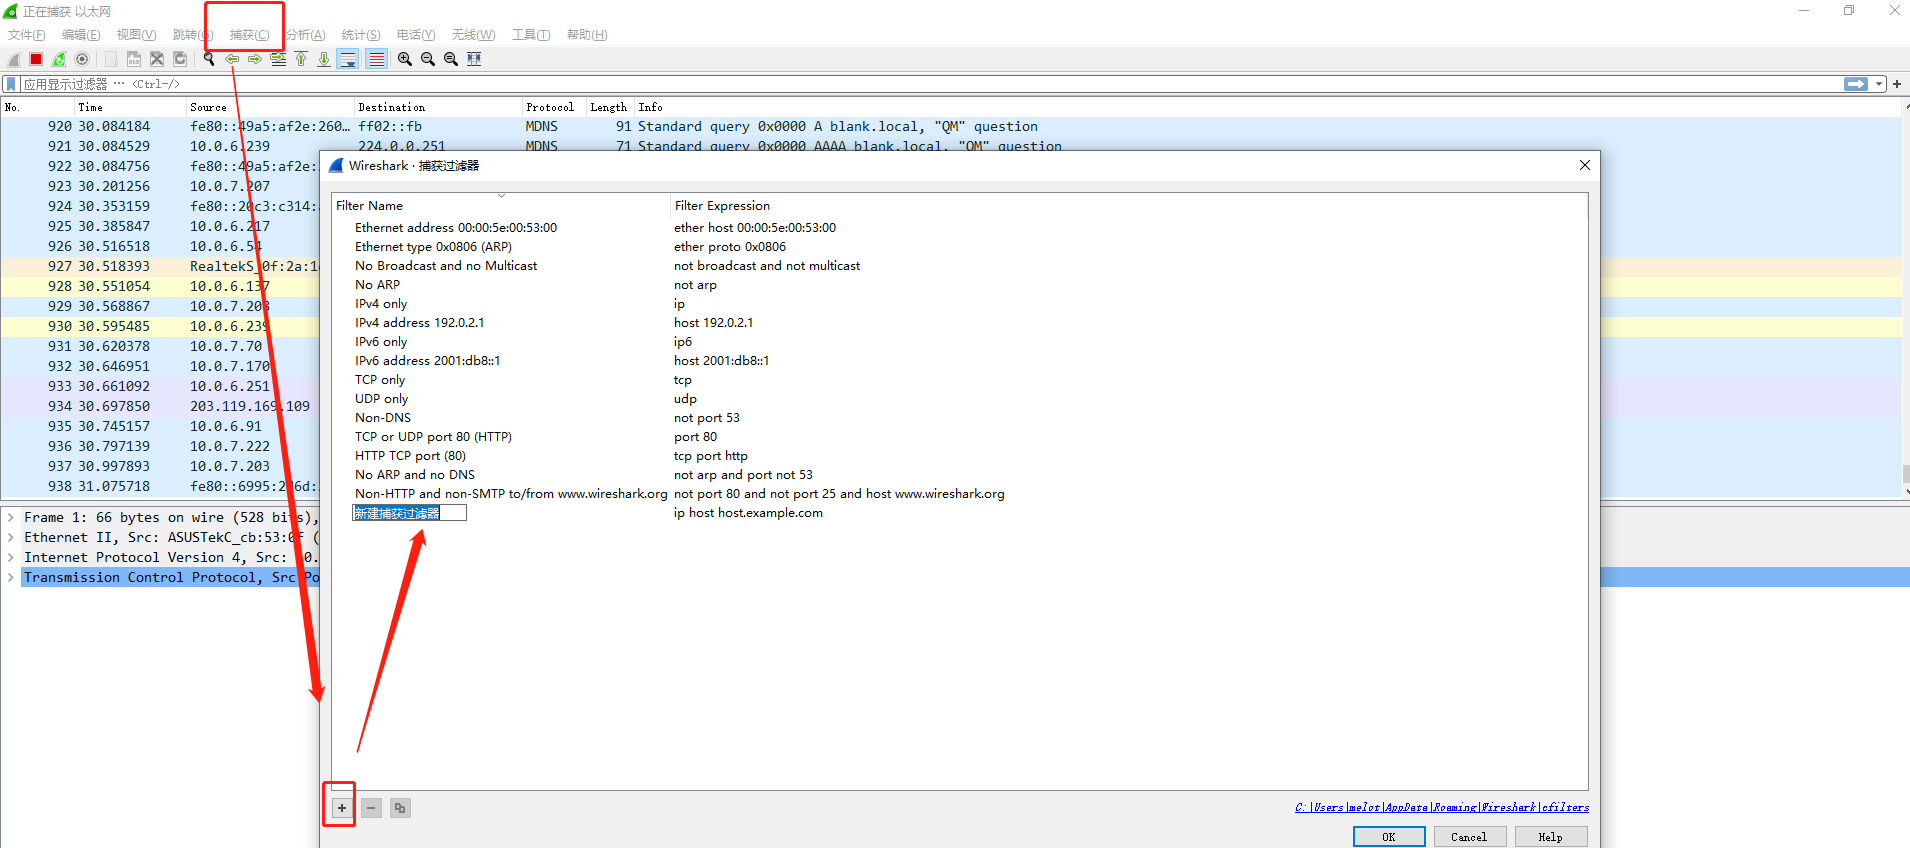
Task: Open the 捕获(C) menu
Action: tap(249, 35)
